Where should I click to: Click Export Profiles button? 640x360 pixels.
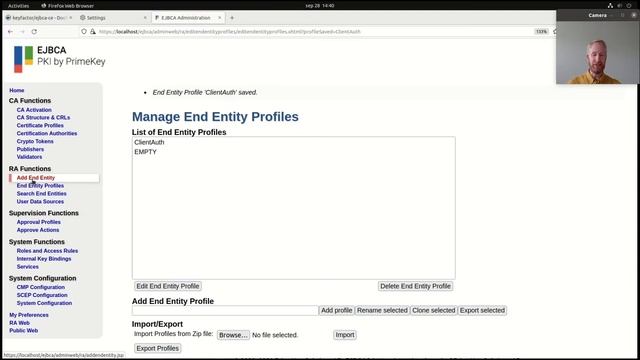[158, 348]
